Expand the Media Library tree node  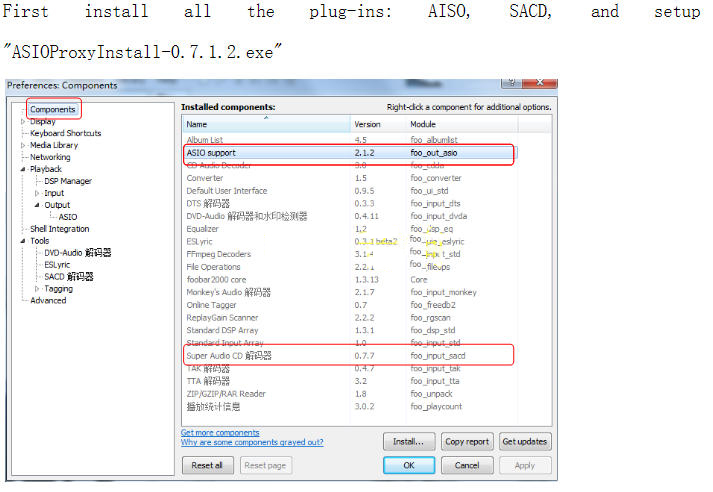22,145
